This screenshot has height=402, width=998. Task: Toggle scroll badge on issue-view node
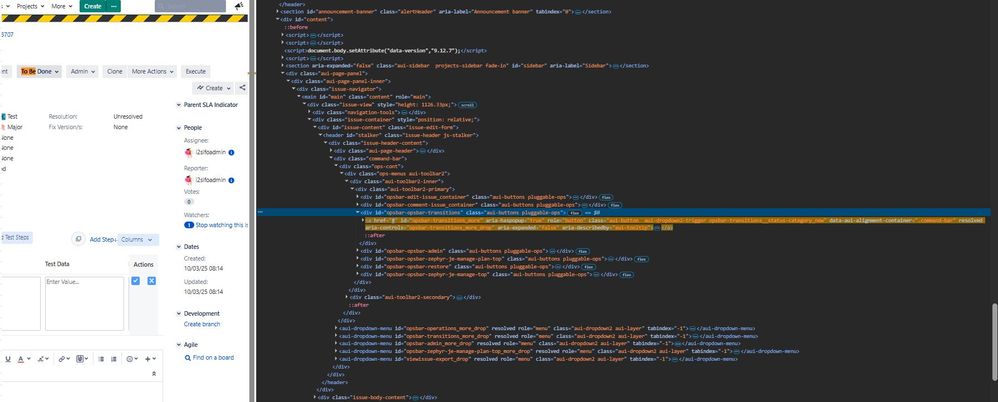[x=468, y=104]
